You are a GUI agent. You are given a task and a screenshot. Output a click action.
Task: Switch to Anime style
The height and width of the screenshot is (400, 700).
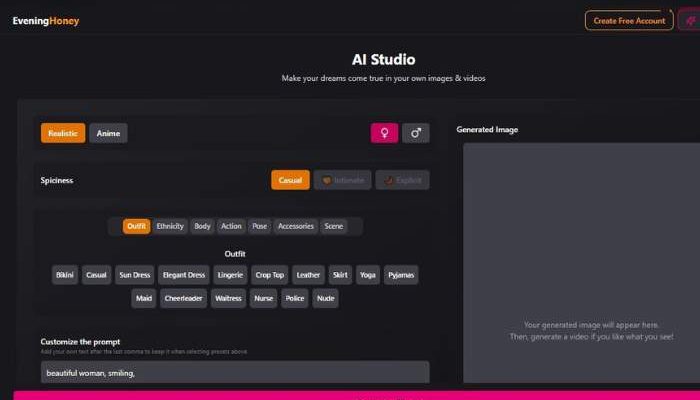pyautogui.click(x=108, y=133)
